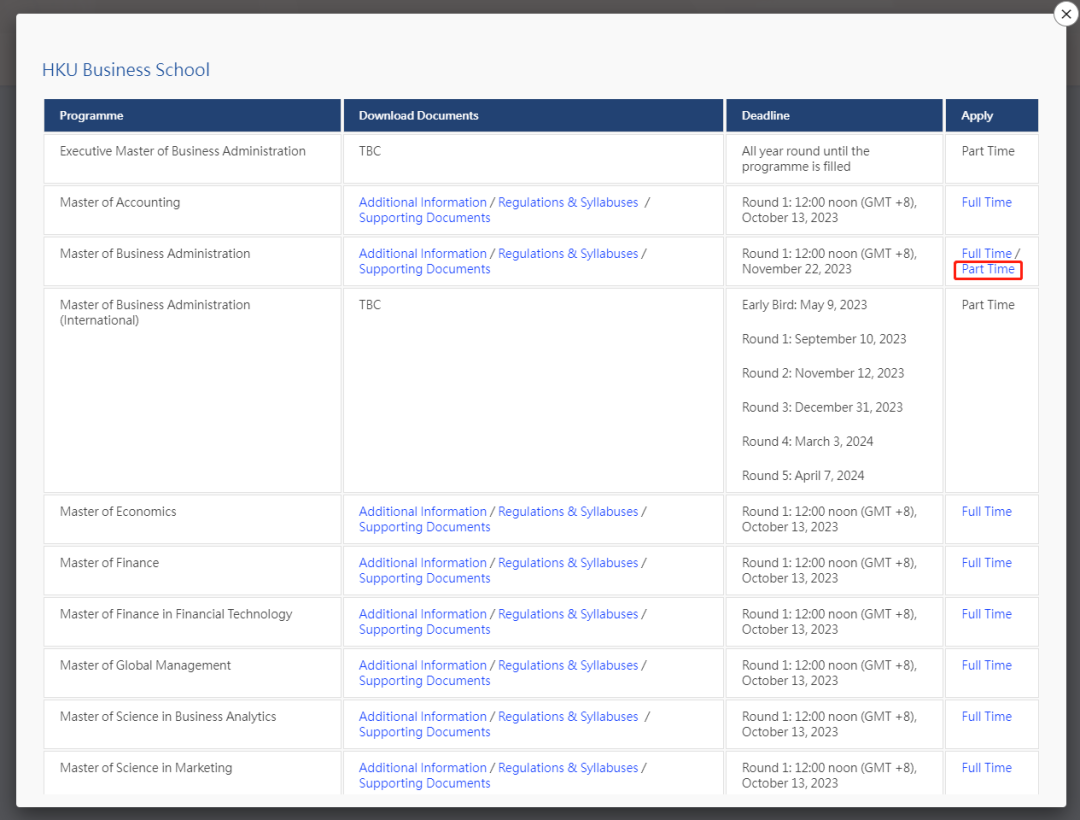Select Executive Master of Business Administration programme name
Image resolution: width=1080 pixels, height=820 pixels.
point(183,151)
